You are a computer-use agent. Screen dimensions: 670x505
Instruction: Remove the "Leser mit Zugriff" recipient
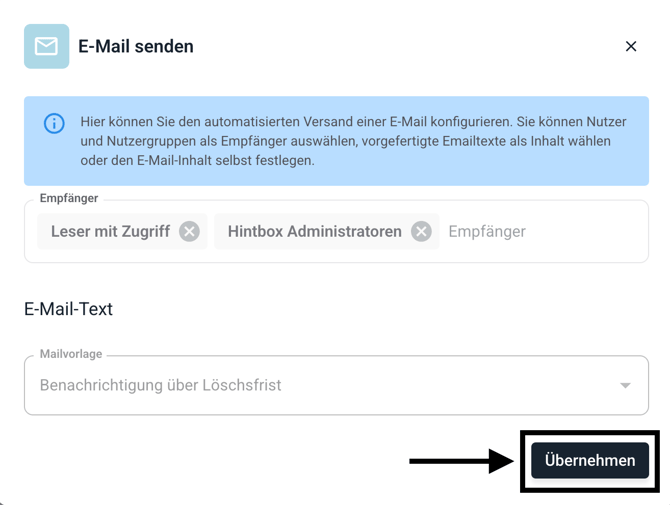(189, 231)
